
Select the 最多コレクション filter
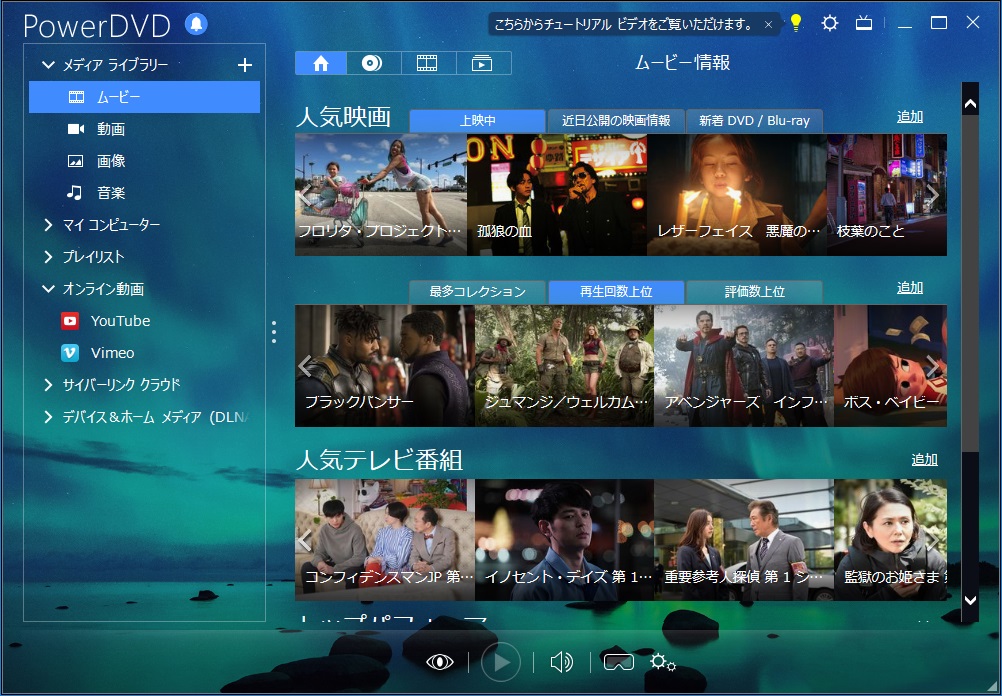click(x=476, y=291)
